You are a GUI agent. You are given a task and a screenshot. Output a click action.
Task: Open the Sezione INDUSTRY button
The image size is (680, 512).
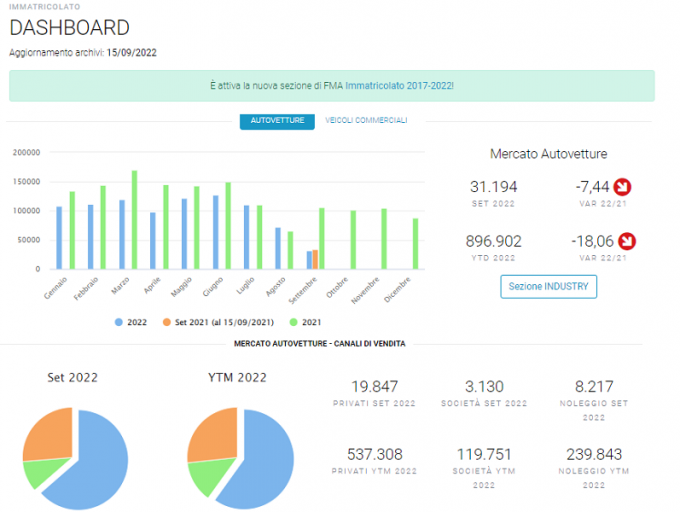click(x=549, y=287)
